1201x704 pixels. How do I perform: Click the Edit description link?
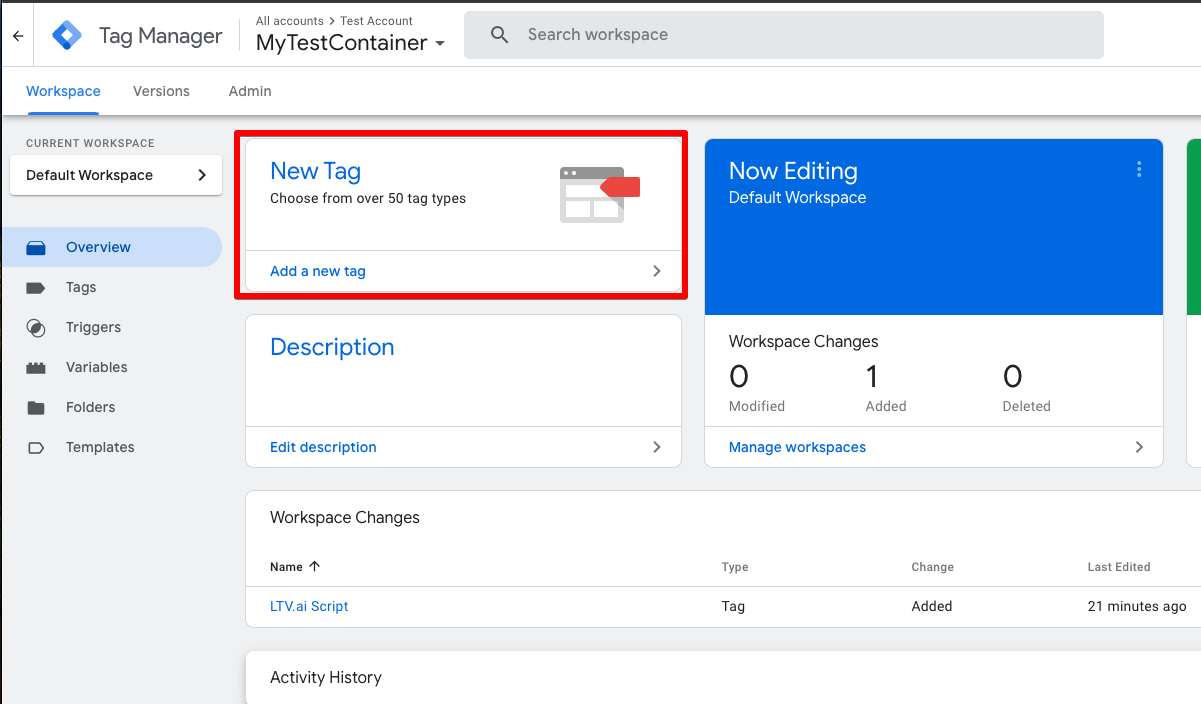pyautogui.click(x=323, y=447)
